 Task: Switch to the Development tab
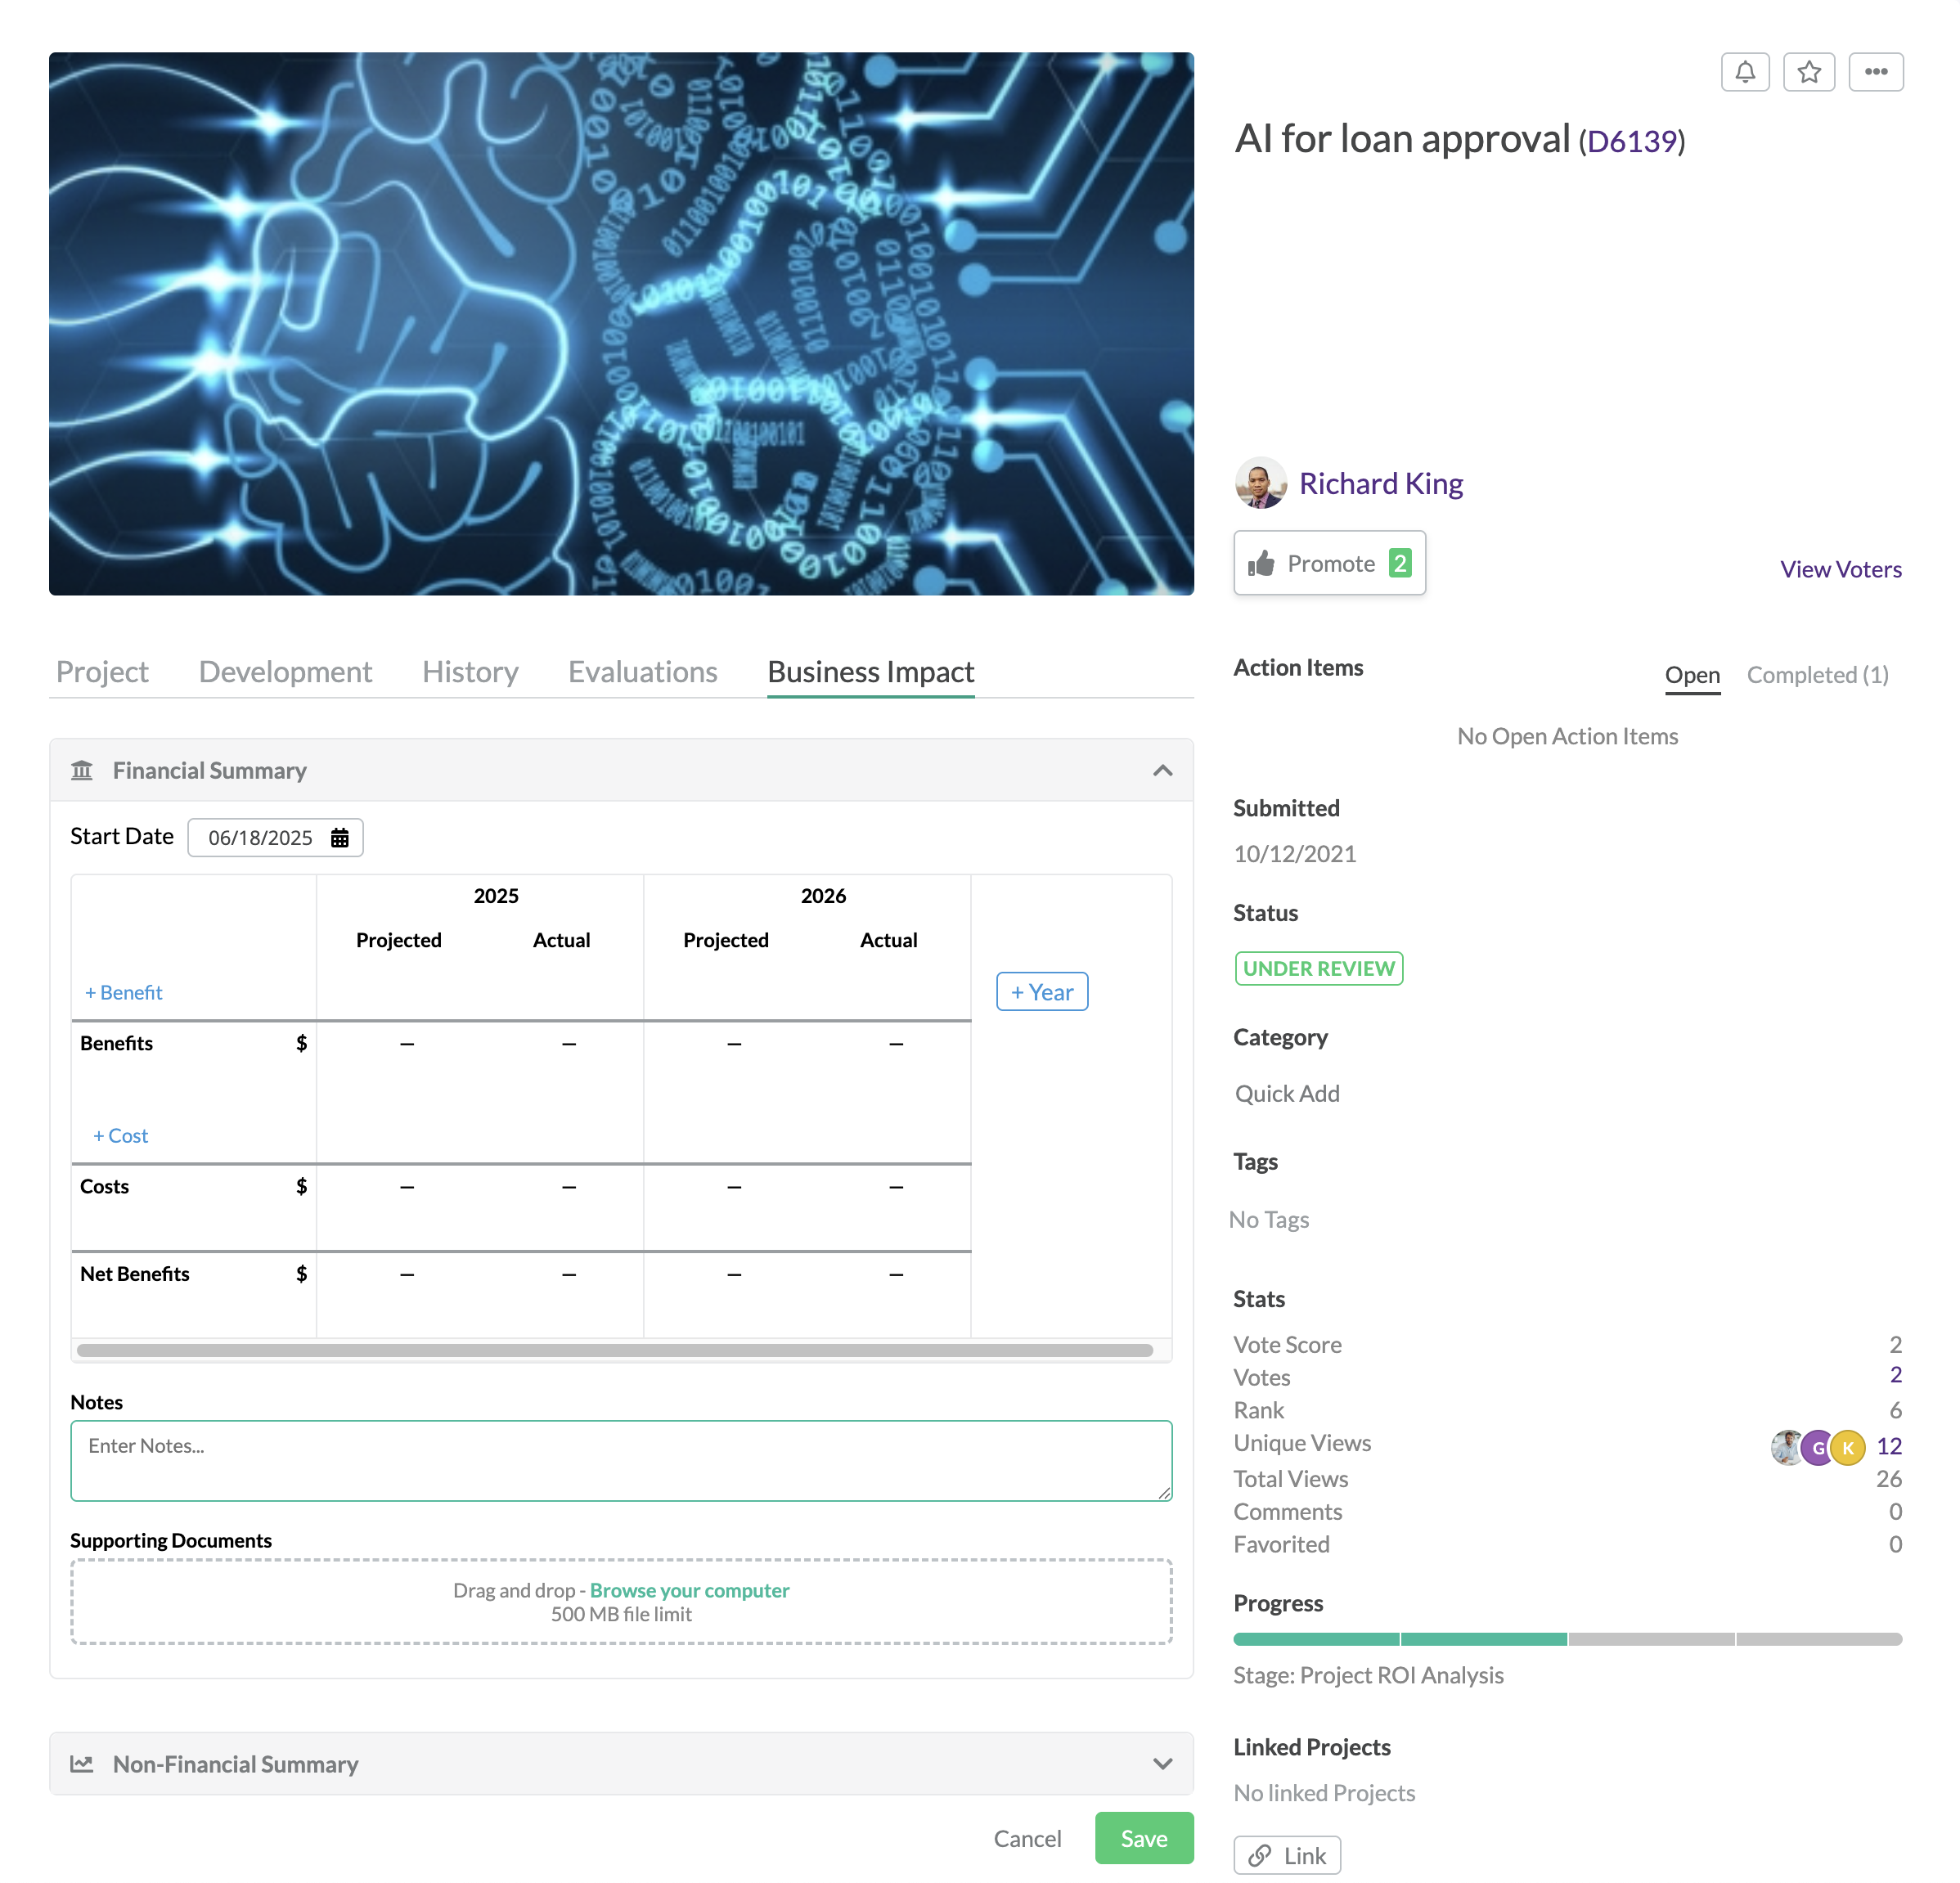(285, 672)
